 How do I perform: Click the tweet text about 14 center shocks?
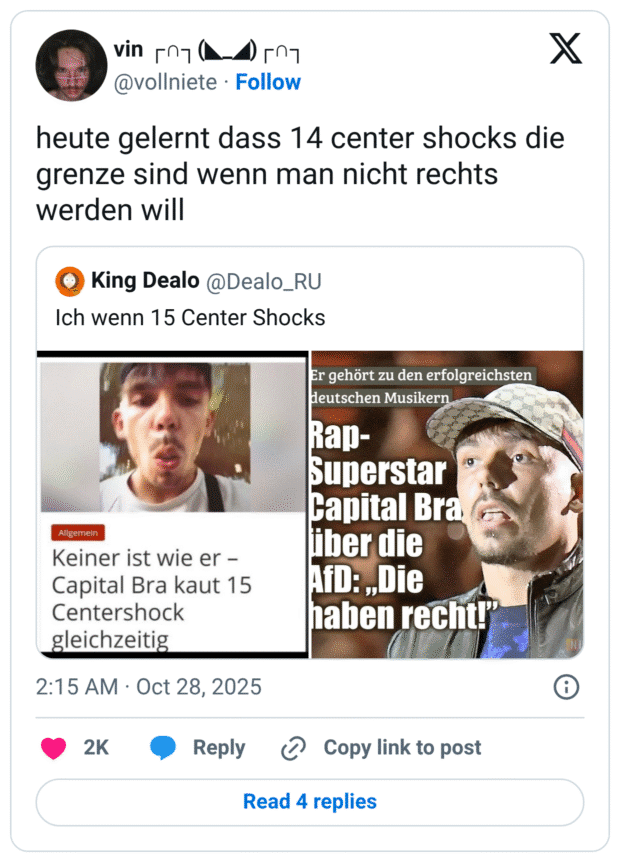pos(300,174)
